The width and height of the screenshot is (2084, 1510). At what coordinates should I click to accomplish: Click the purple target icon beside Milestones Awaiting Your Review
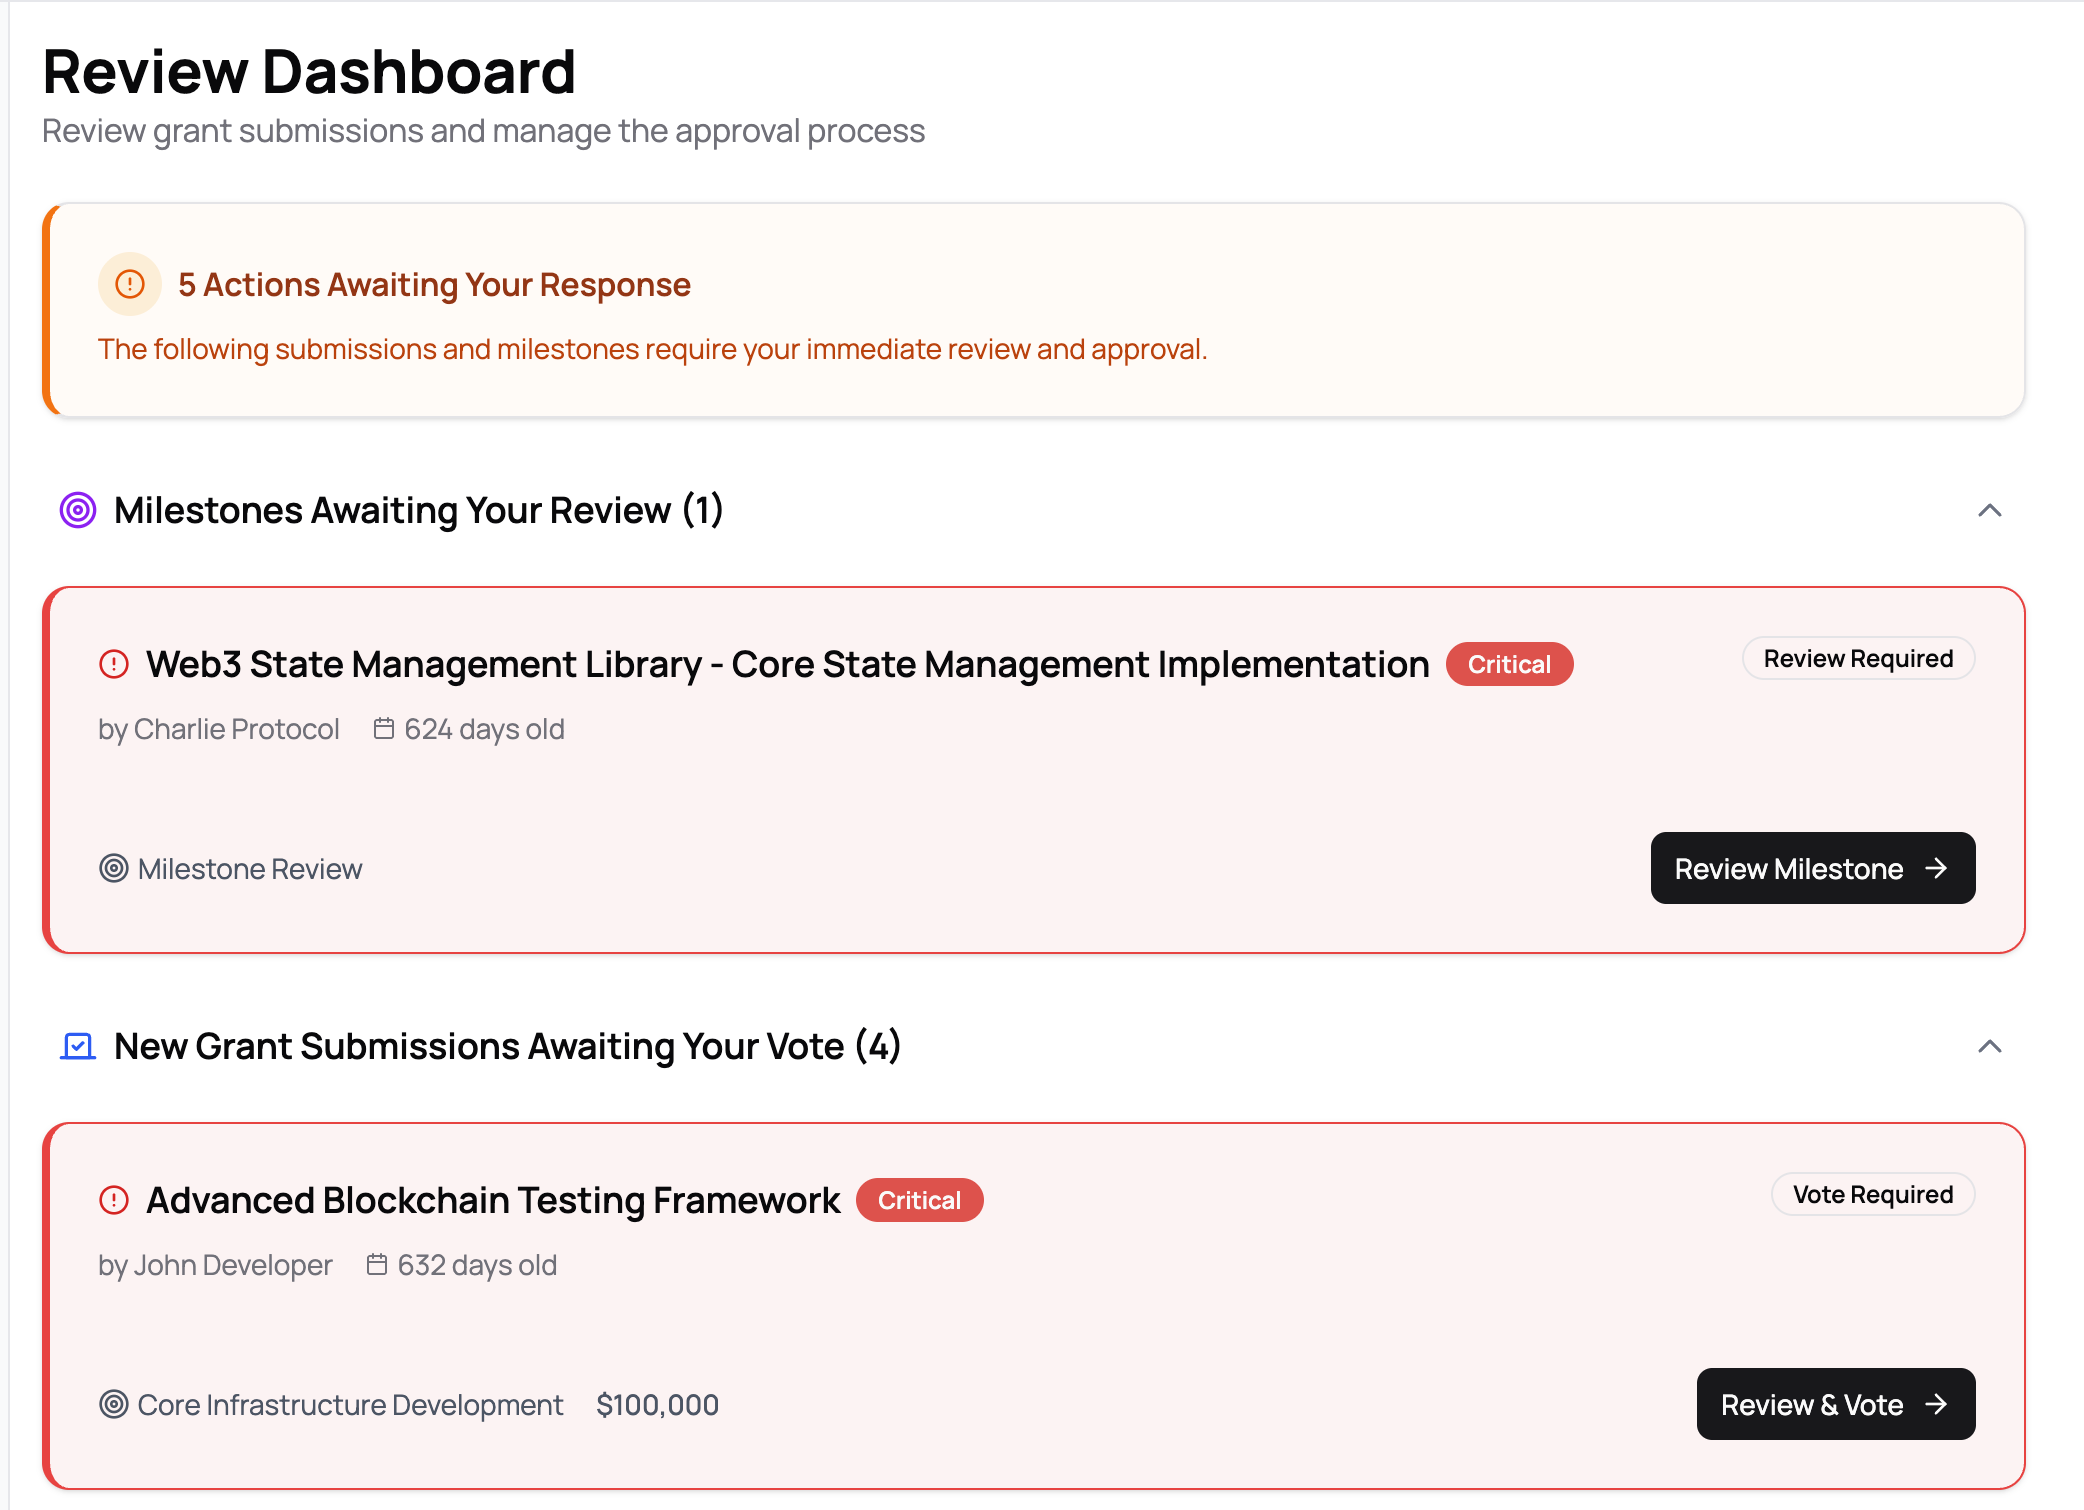click(x=77, y=510)
